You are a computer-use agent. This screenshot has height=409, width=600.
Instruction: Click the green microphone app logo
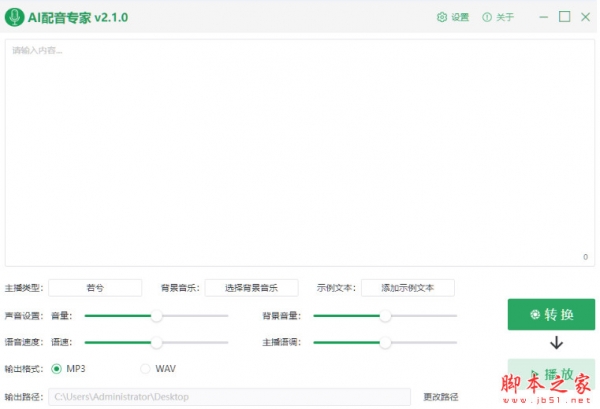coord(14,17)
